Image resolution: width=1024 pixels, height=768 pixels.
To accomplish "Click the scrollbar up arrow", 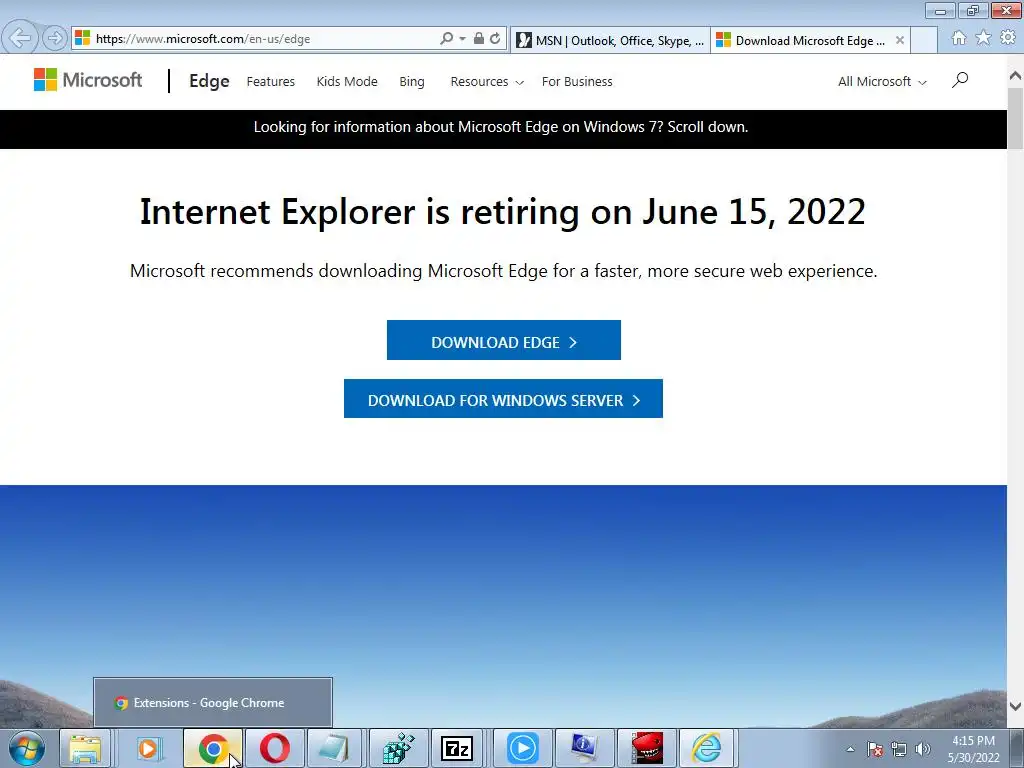I will pos(1015,76).
